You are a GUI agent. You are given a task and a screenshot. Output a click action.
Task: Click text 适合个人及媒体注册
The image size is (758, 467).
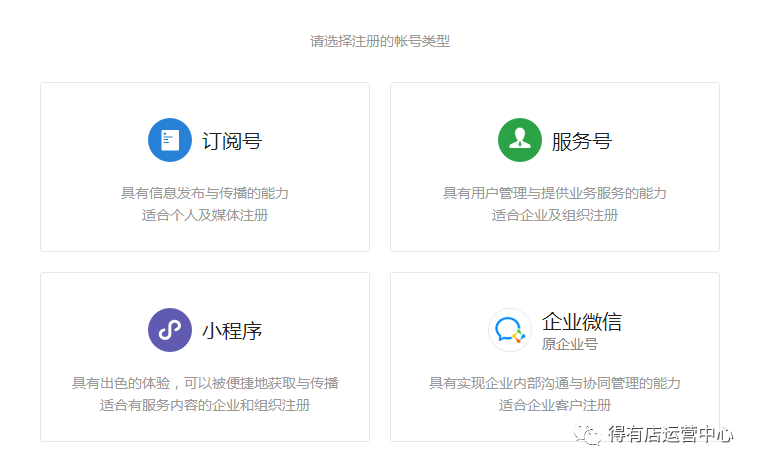point(205,215)
